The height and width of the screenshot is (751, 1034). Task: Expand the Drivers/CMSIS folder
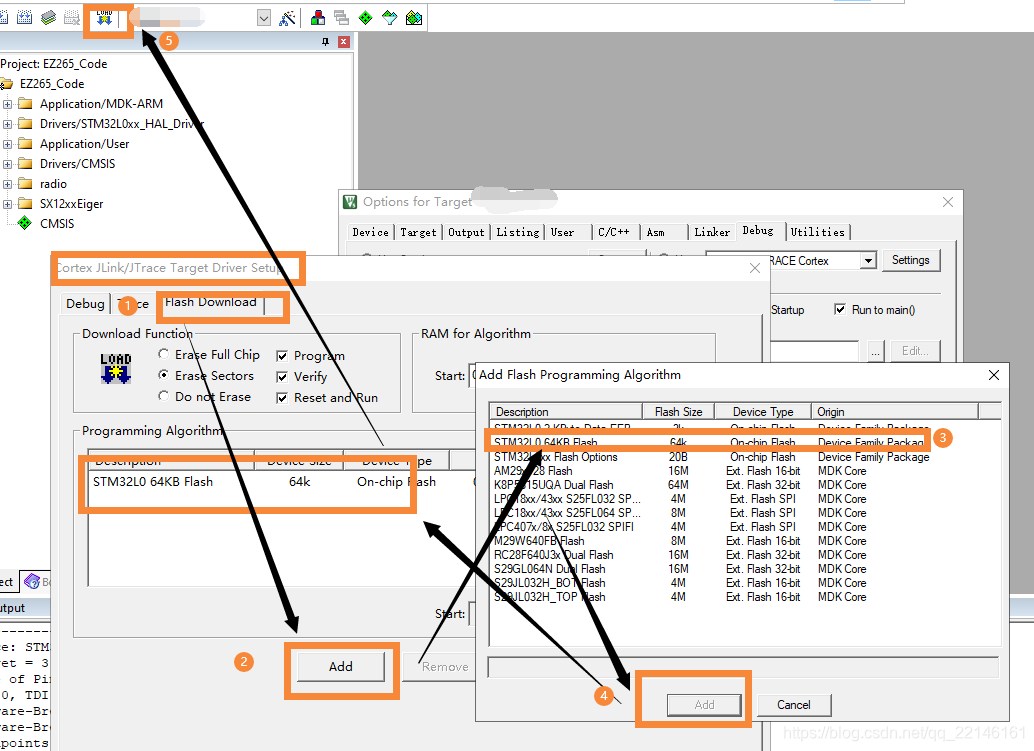coord(7,164)
